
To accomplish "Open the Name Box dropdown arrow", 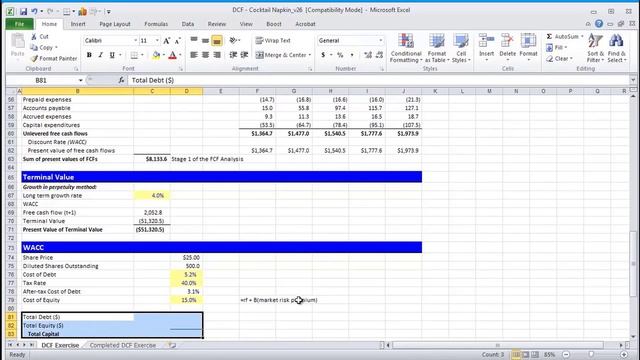I will [x=80, y=80].
